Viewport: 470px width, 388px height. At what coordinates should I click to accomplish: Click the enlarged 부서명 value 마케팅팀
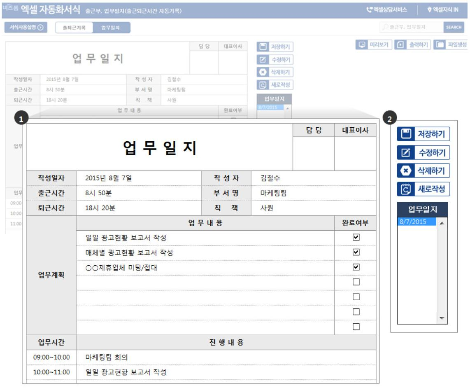[x=273, y=193]
